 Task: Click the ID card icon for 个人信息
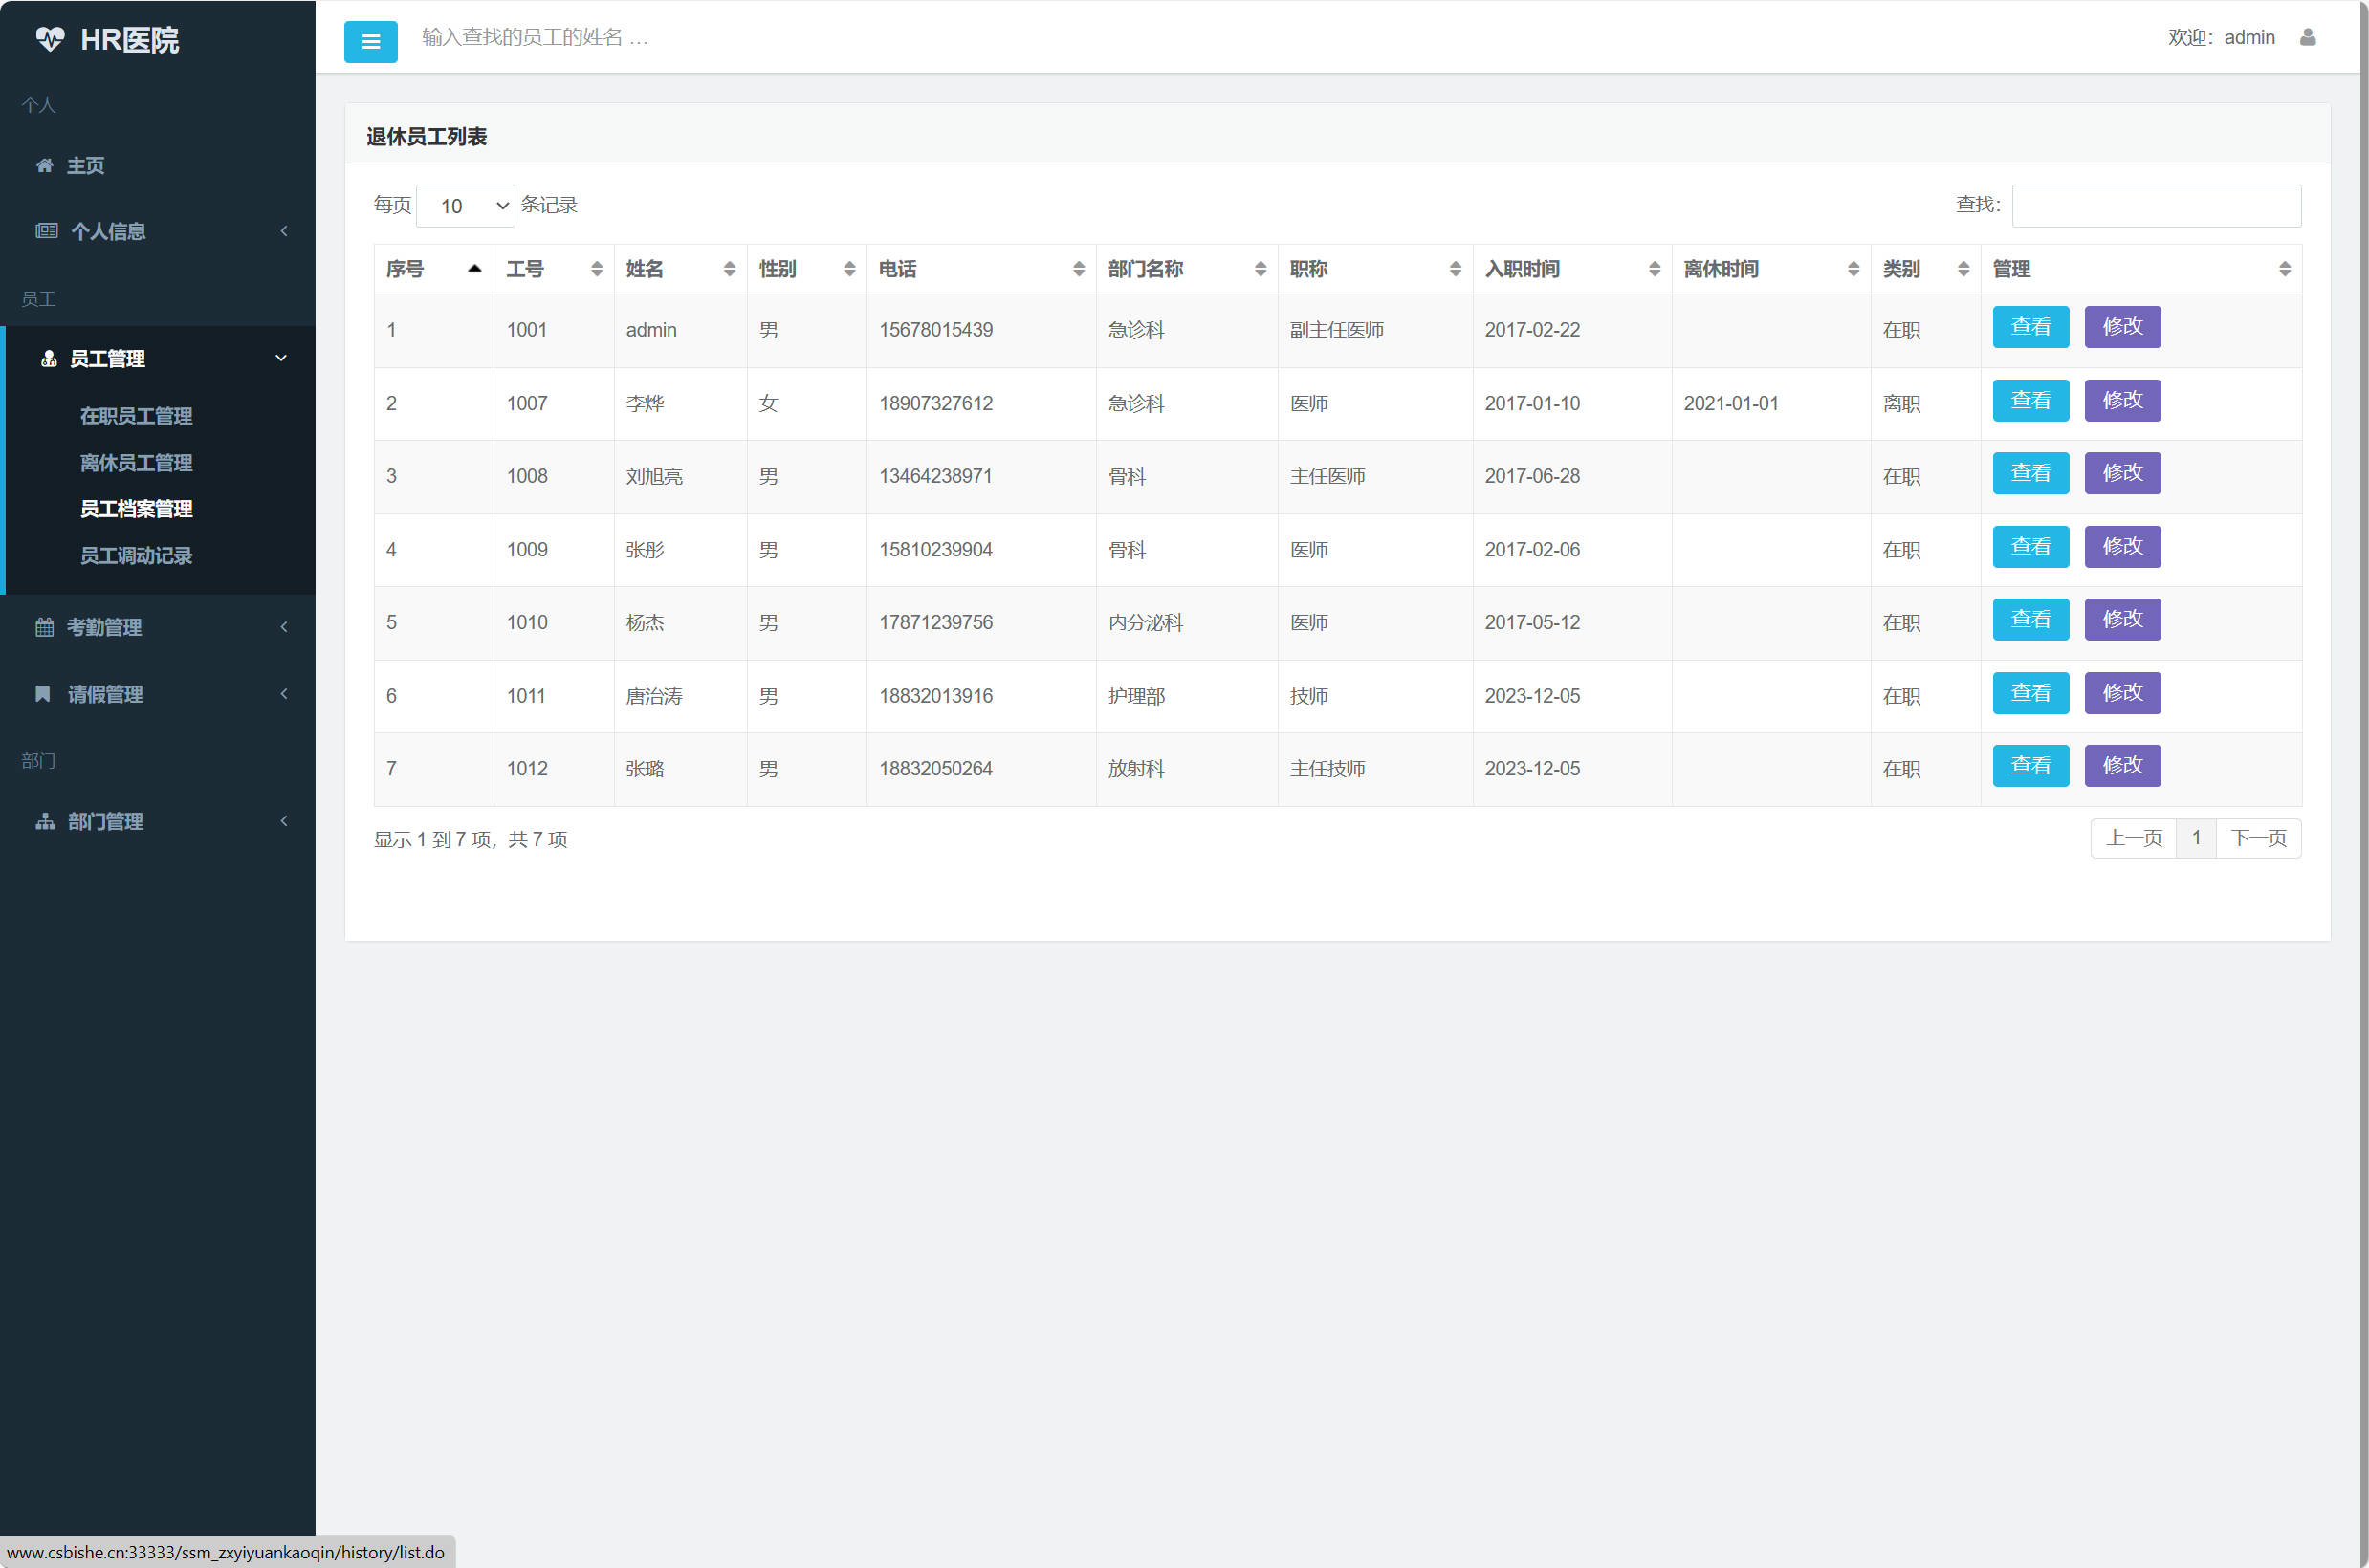click(x=46, y=231)
